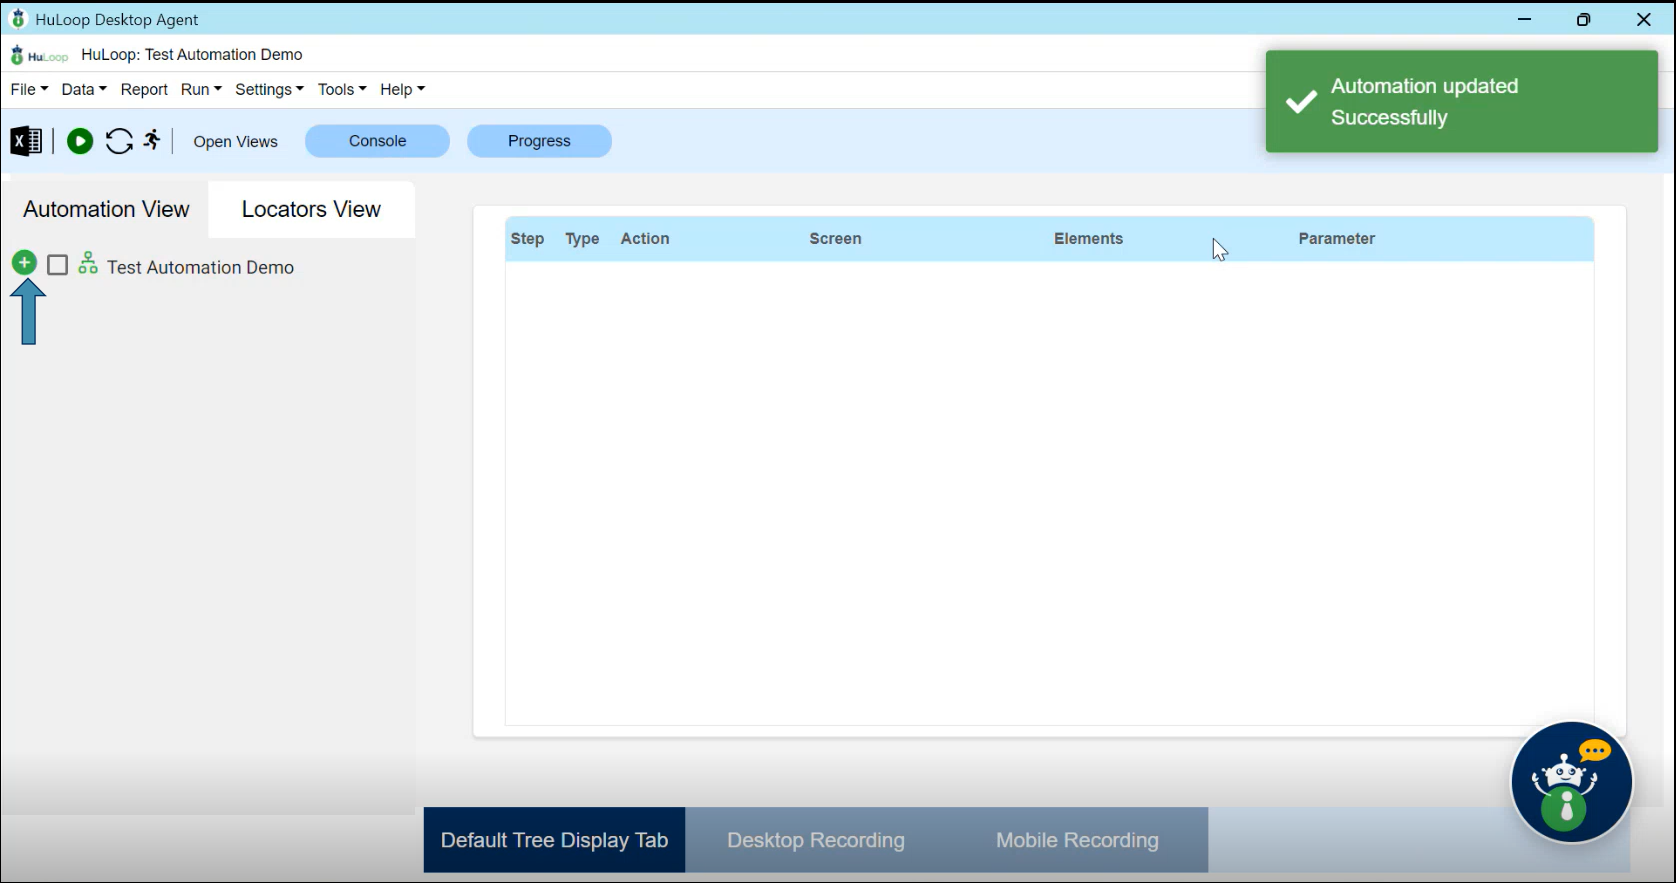This screenshot has height=883, width=1676.
Task: Open the Settings dropdown menu
Action: click(x=269, y=90)
